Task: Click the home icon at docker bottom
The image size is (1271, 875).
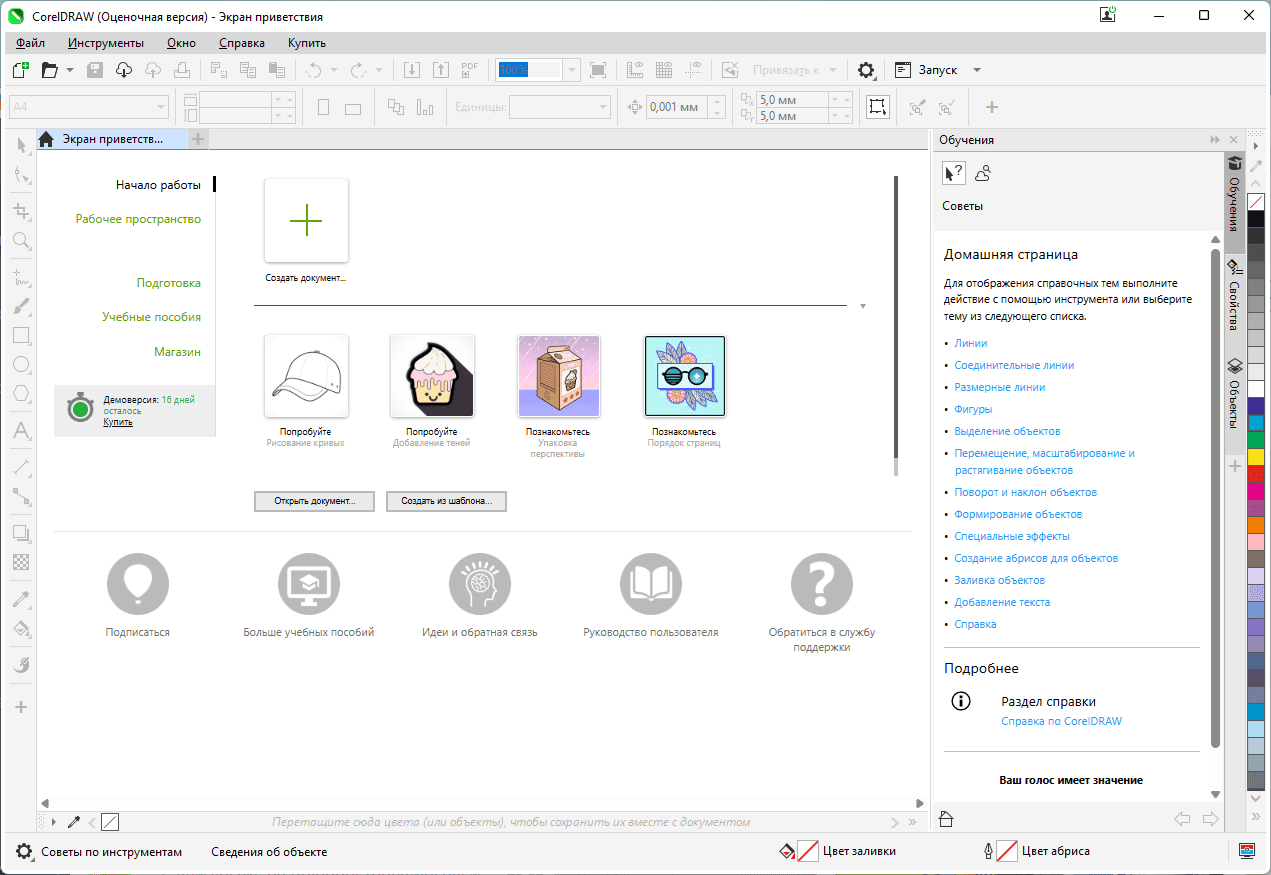Action: [946, 820]
